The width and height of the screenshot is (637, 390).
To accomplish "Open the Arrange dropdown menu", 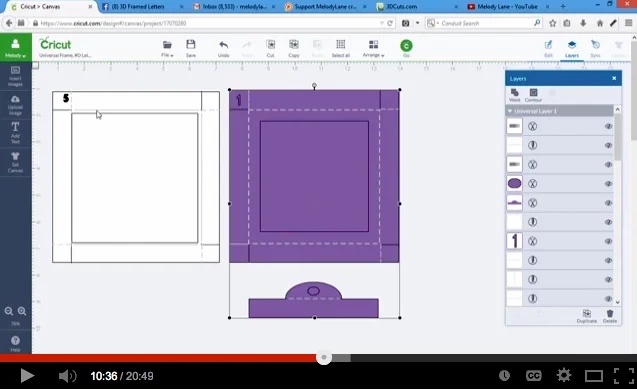I will pyautogui.click(x=373, y=48).
